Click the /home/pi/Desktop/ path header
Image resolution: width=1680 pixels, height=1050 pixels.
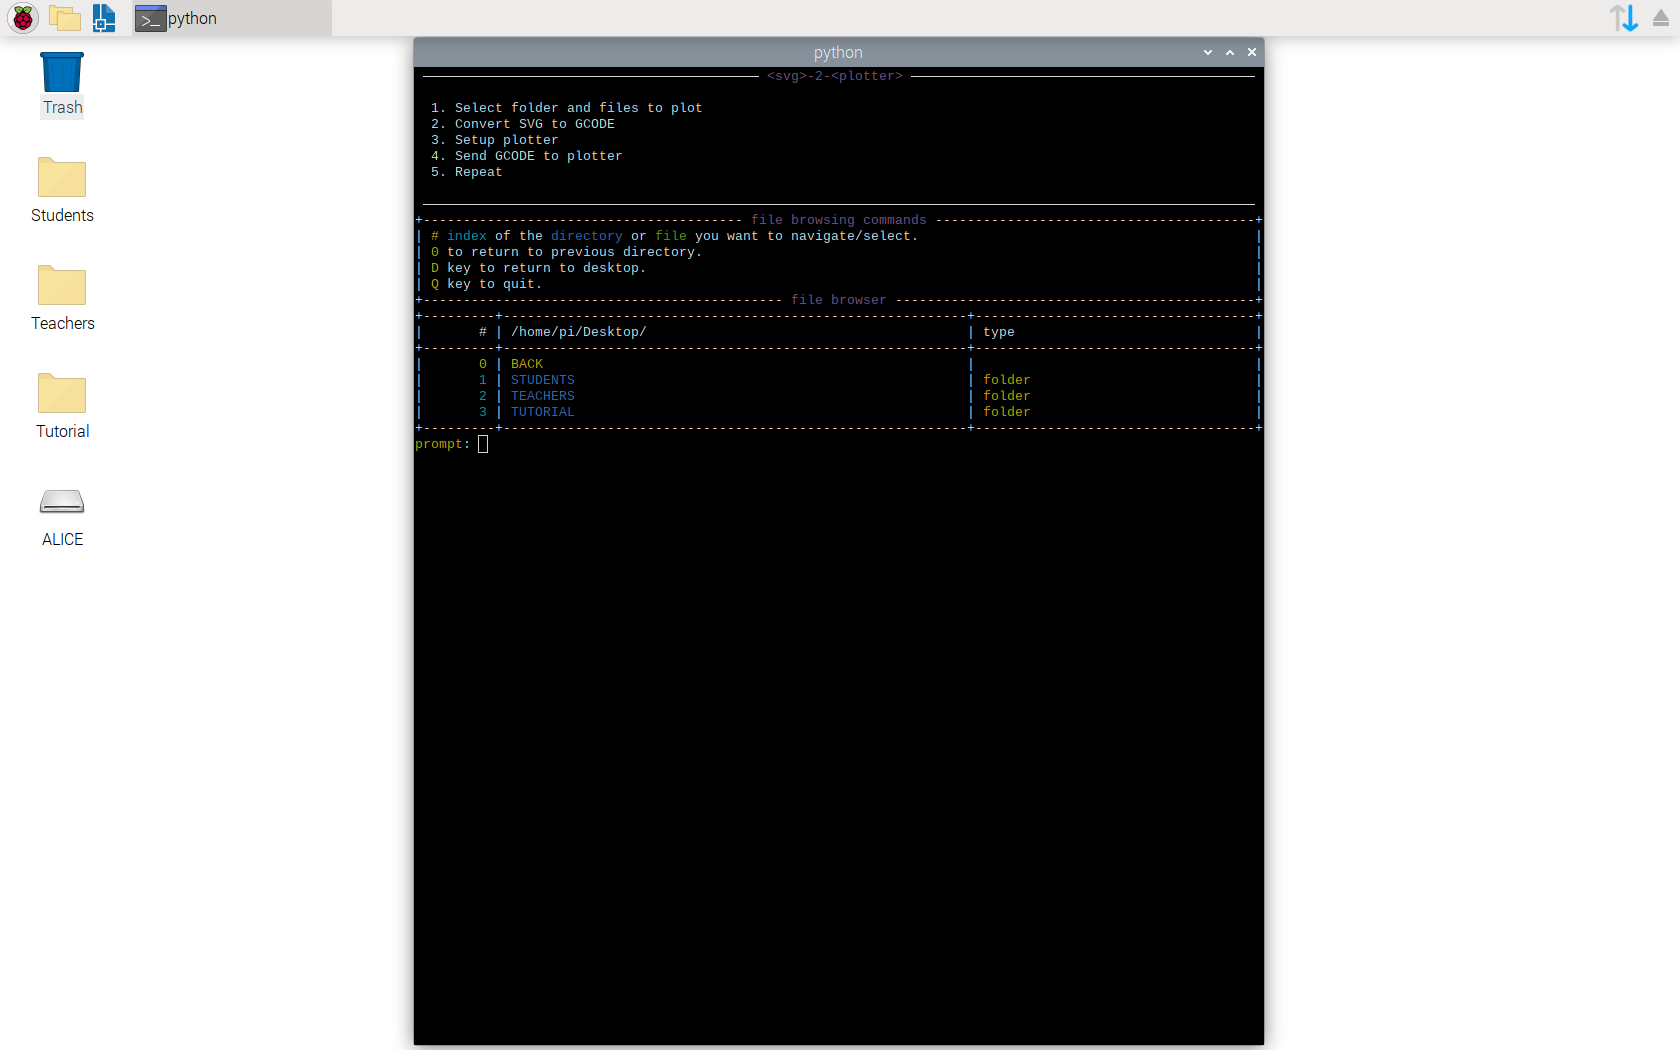point(579,332)
